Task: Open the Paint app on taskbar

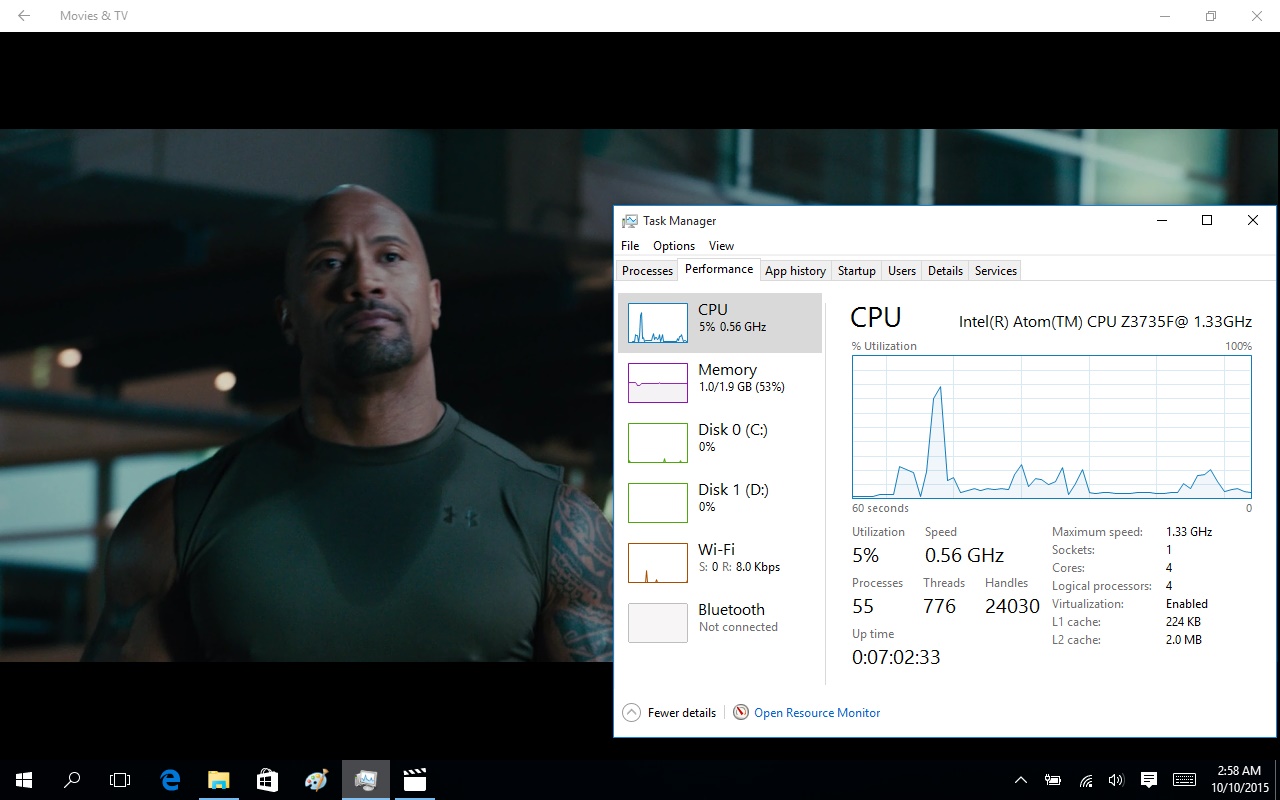Action: pos(316,780)
